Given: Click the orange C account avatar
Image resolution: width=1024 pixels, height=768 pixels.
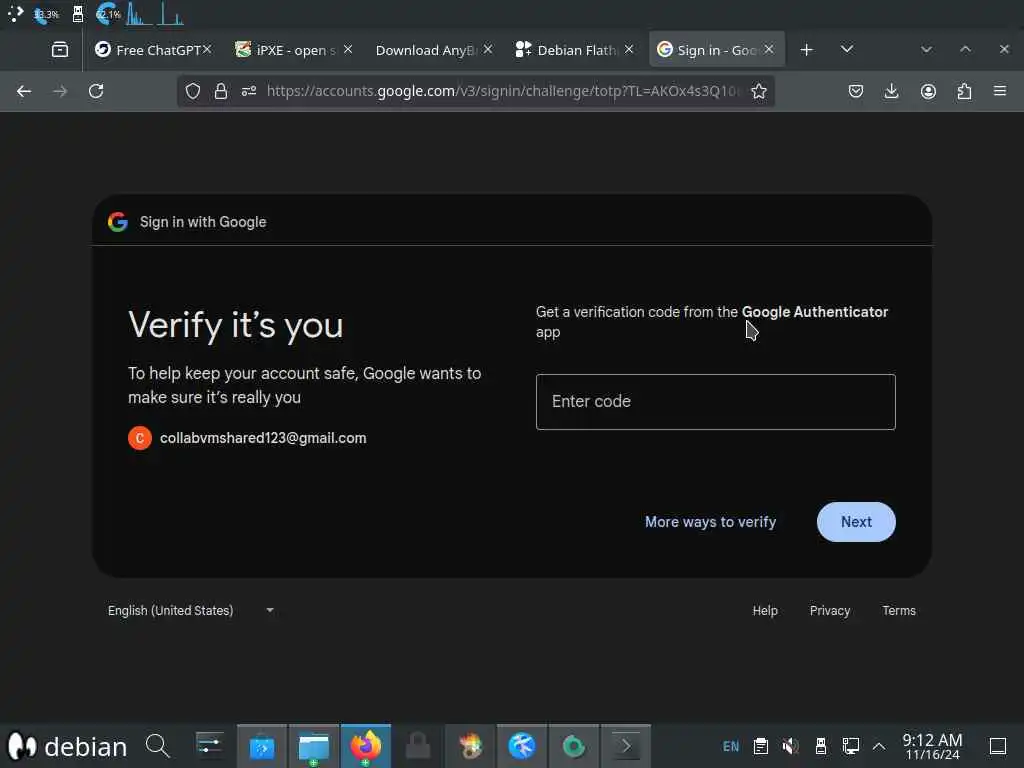Looking at the screenshot, I should point(140,438).
